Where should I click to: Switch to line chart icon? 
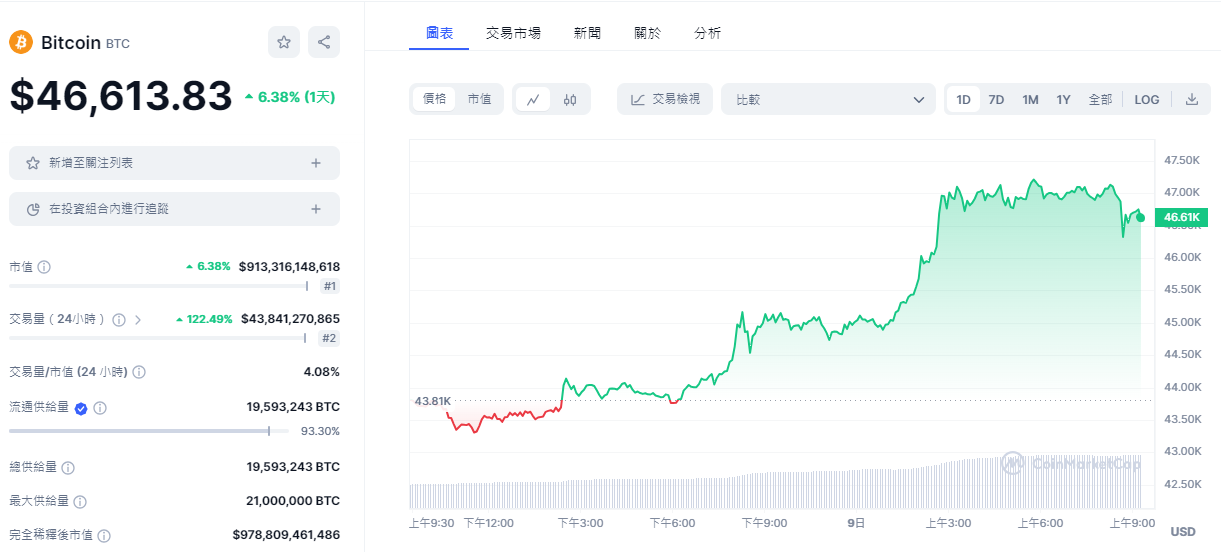coord(533,99)
